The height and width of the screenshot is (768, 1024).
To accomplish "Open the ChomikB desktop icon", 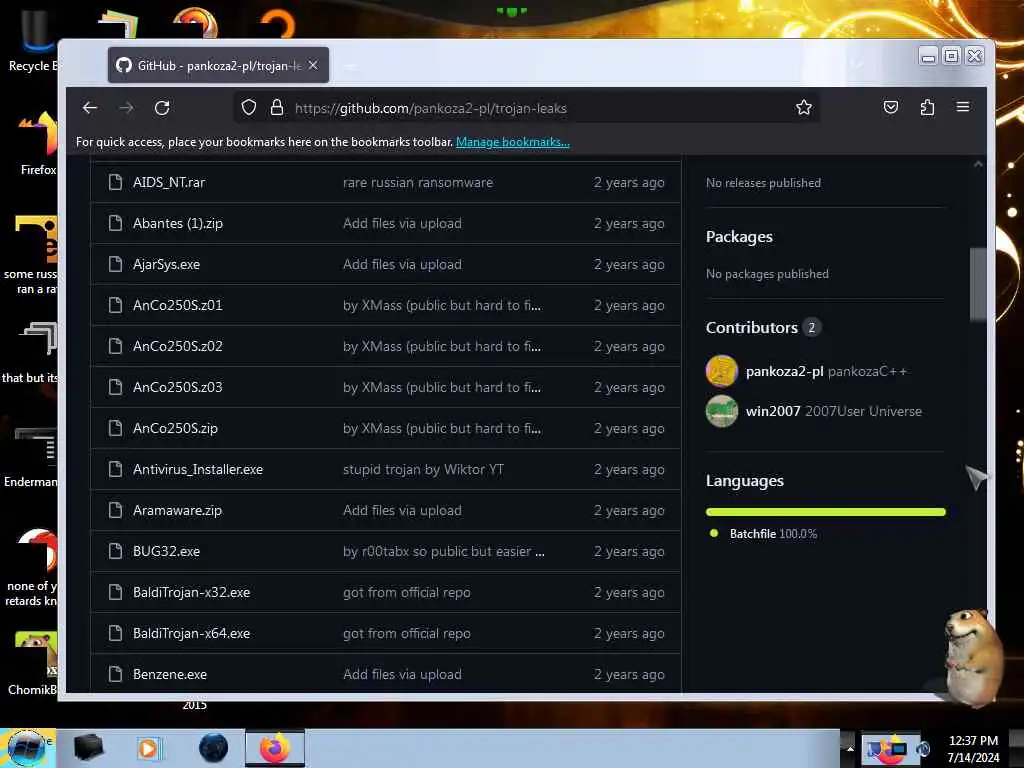I will pos(33,663).
